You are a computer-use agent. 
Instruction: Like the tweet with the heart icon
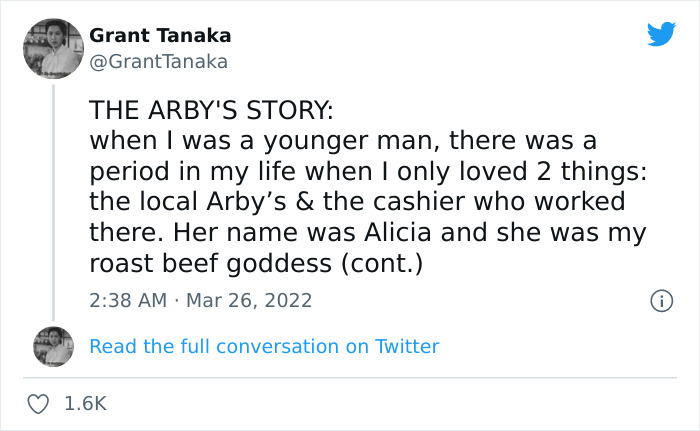tap(40, 403)
